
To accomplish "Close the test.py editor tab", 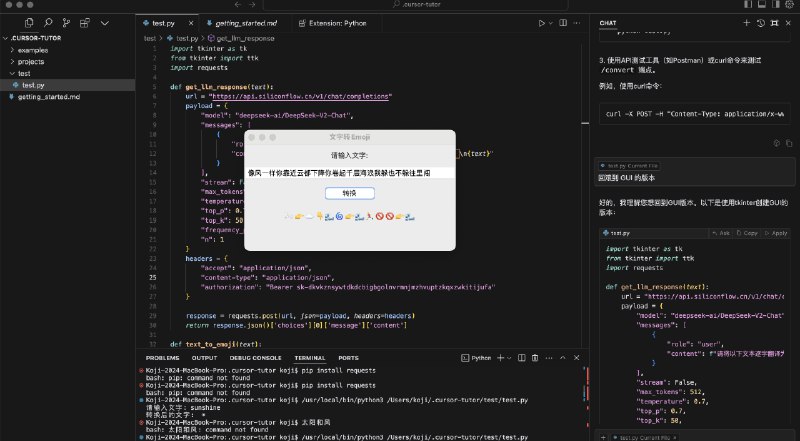I will 191,23.
